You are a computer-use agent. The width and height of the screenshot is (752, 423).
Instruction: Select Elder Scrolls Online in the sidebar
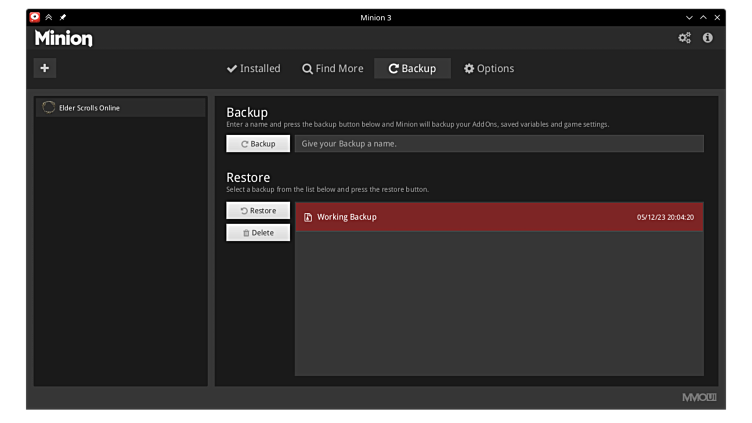[x=121, y=107]
